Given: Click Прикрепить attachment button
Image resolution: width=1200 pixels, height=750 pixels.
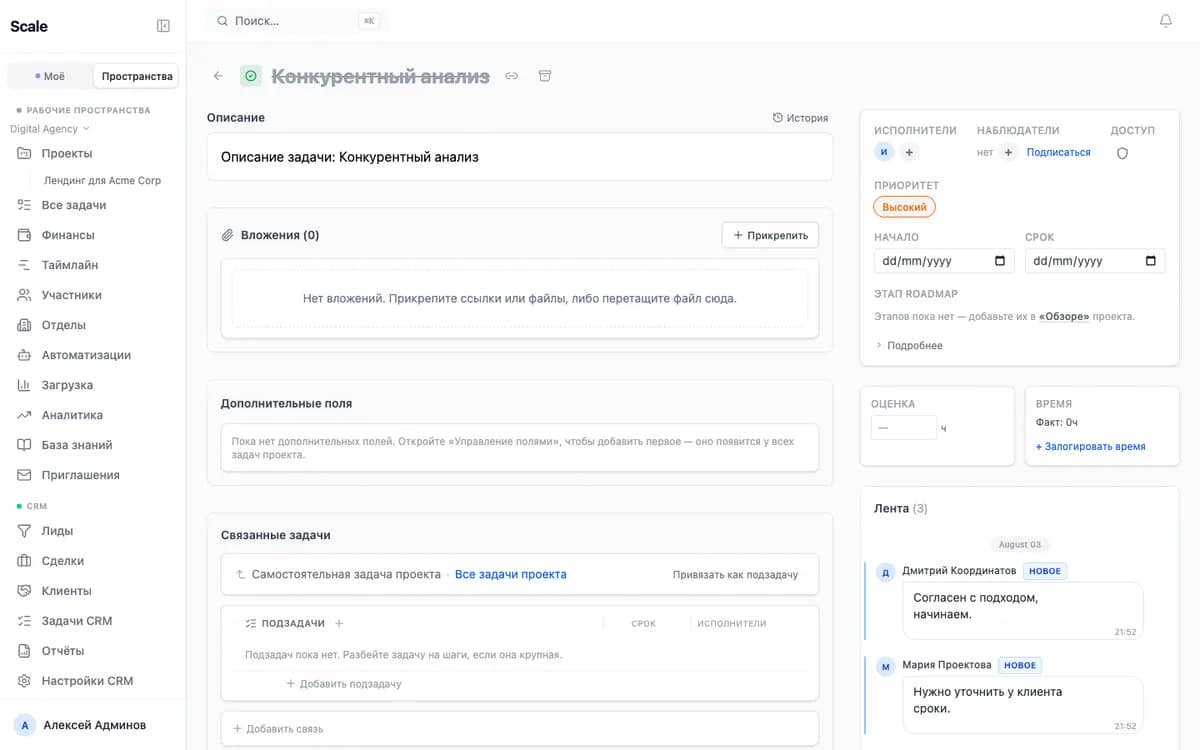Looking at the screenshot, I should (x=771, y=235).
